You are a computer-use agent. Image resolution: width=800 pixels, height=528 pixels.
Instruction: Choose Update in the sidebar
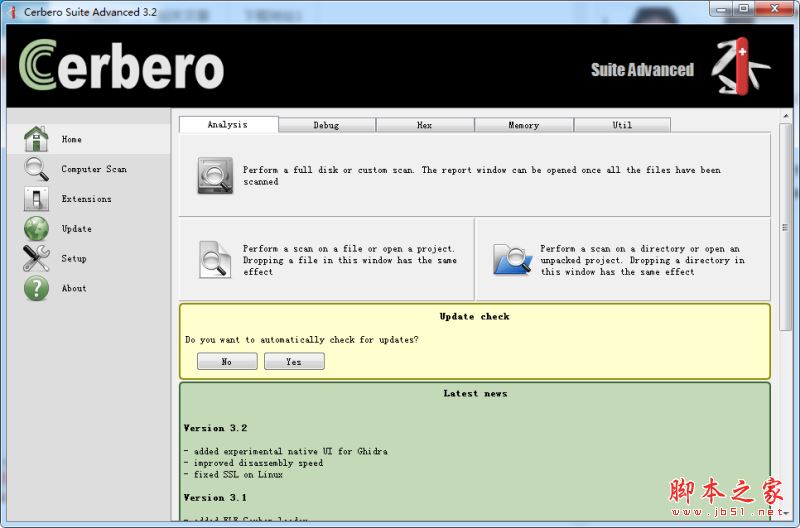coord(88,229)
